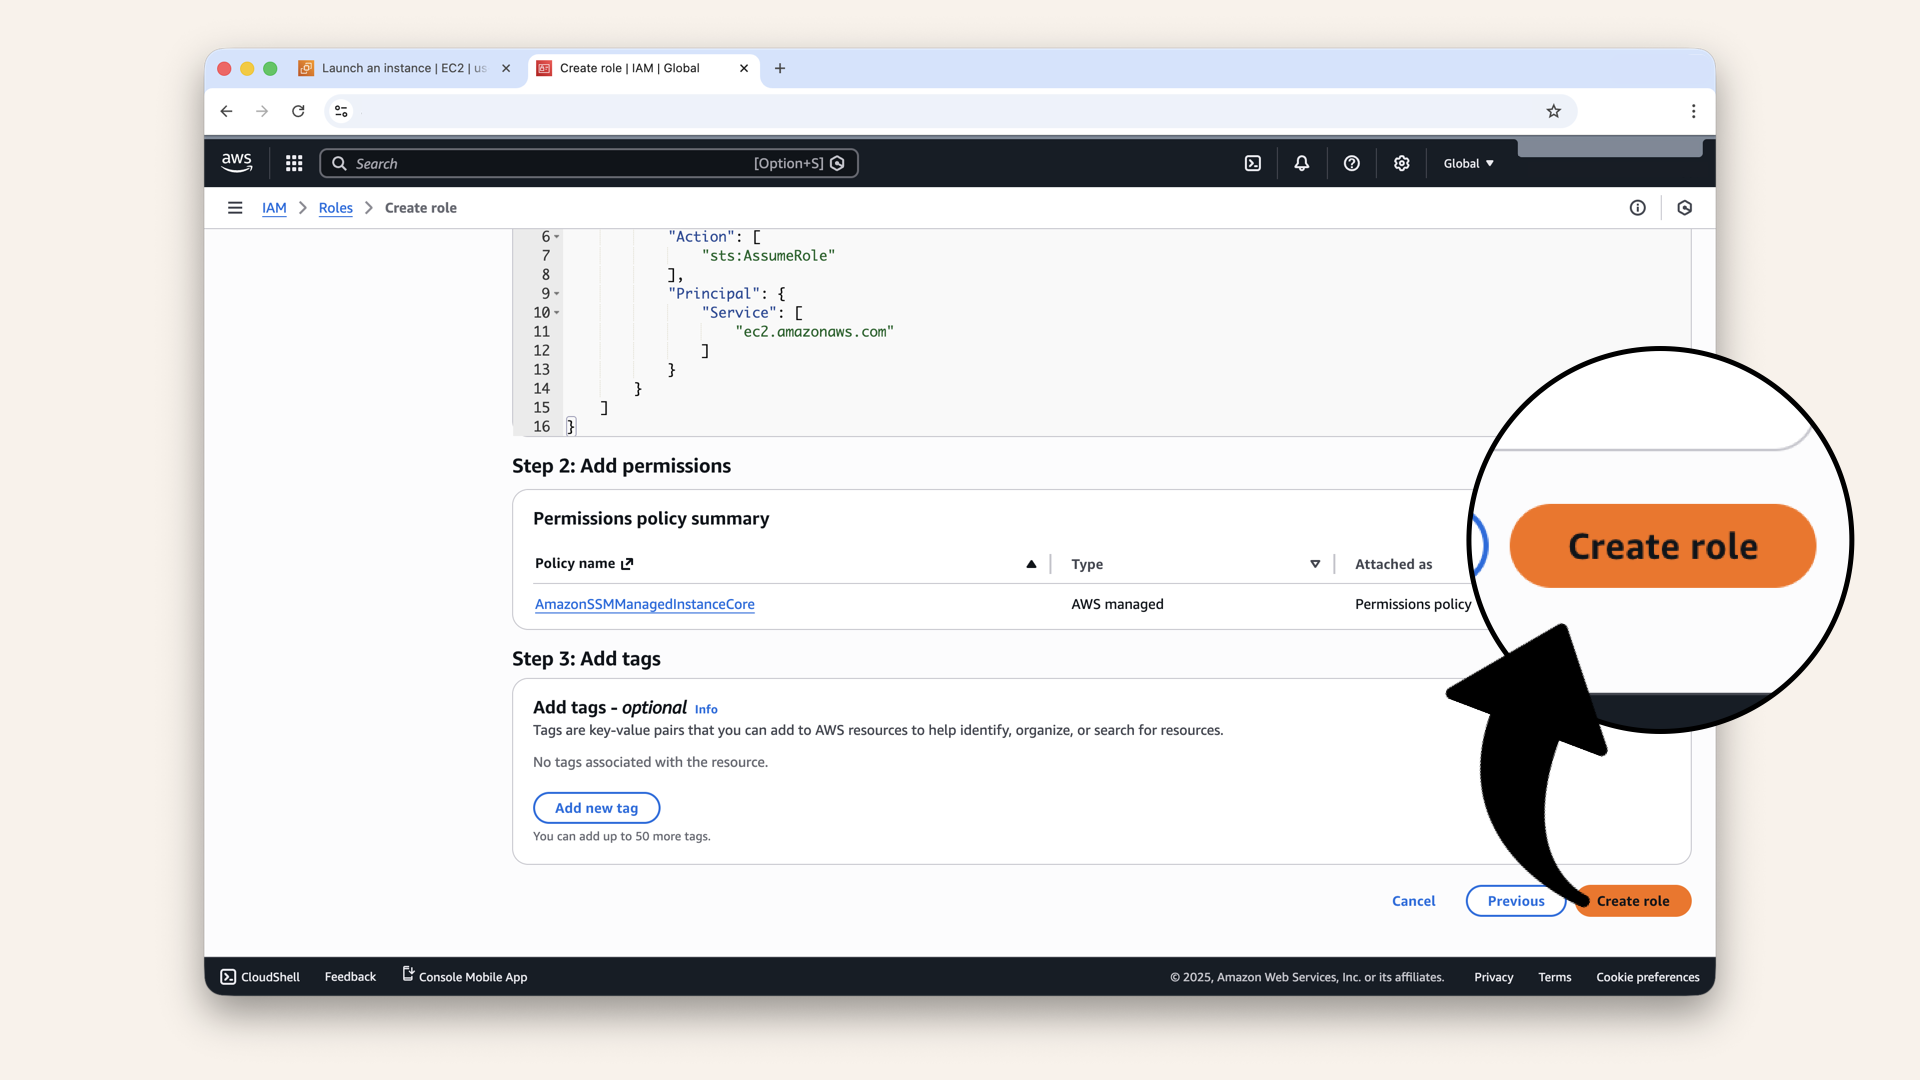Screen dimensions: 1920x1080
Task: Open the help question mark menu
Action: [x=1351, y=163]
